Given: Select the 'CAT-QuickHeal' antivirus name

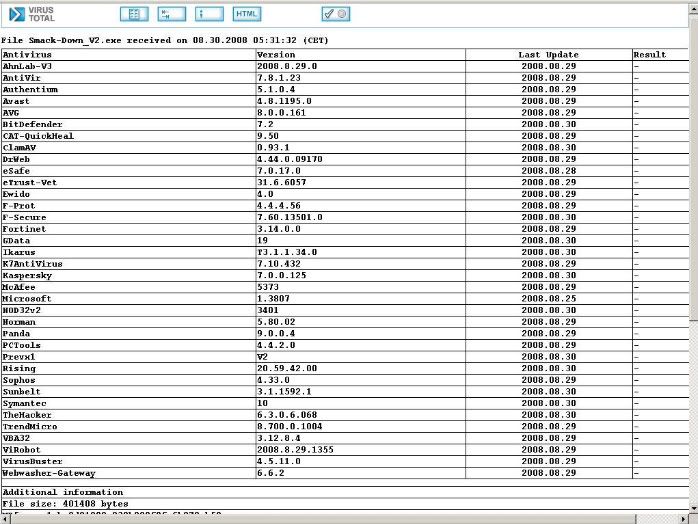Looking at the screenshot, I should pos(38,136).
